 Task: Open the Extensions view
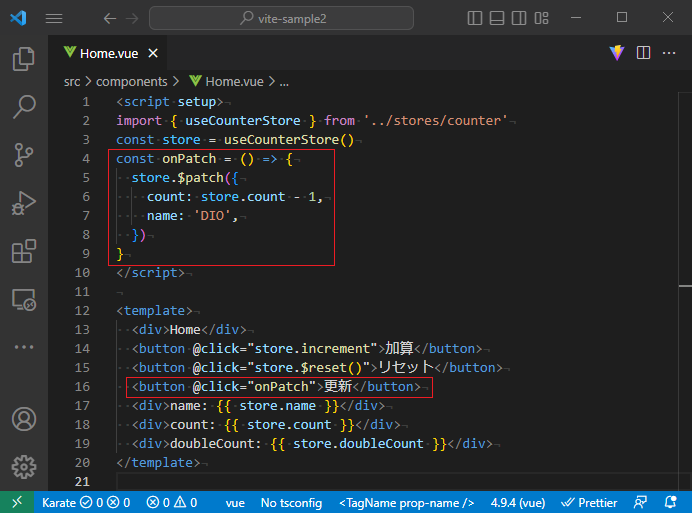point(24,251)
